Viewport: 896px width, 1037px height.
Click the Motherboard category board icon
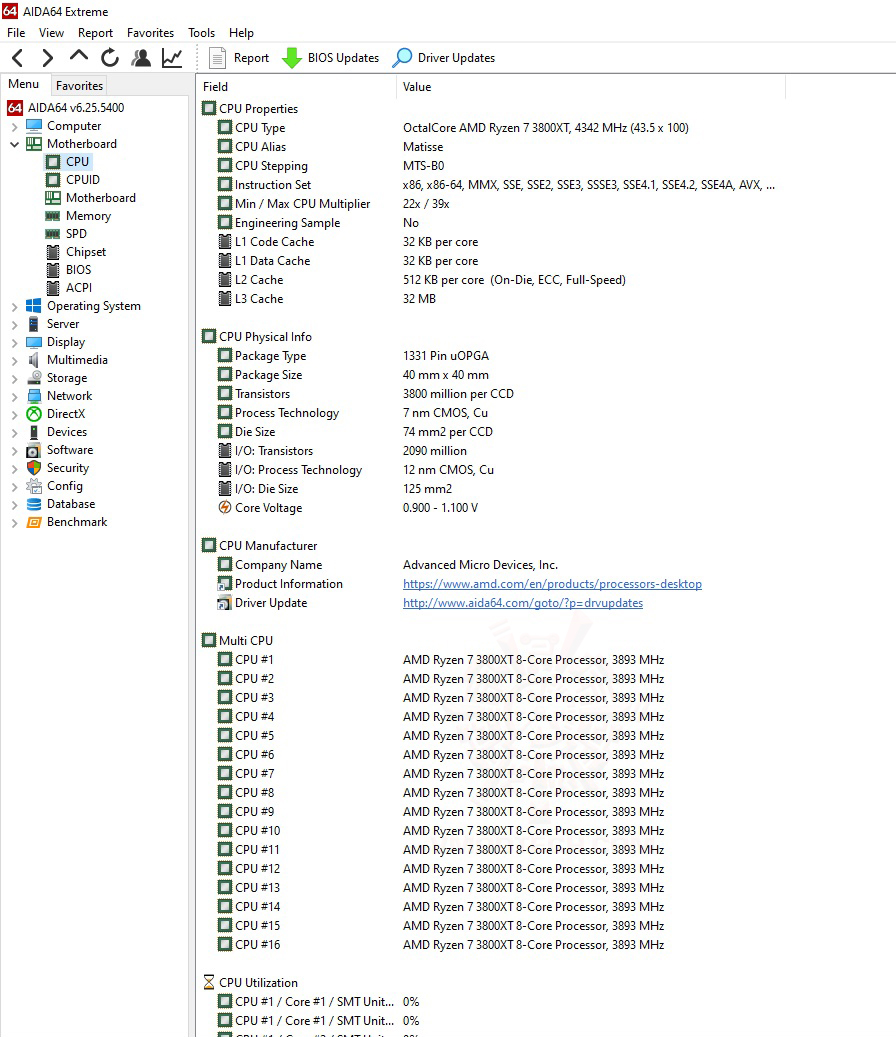click(34, 144)
